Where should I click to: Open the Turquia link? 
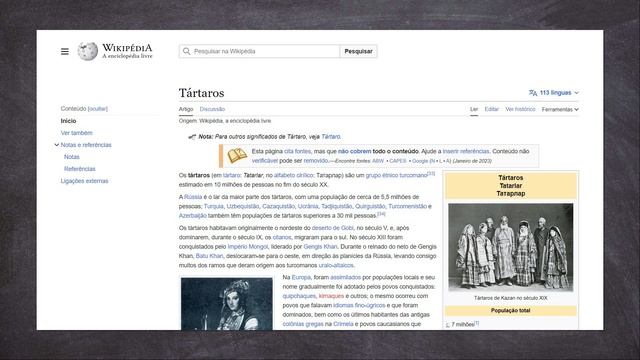tap(213, 207)
